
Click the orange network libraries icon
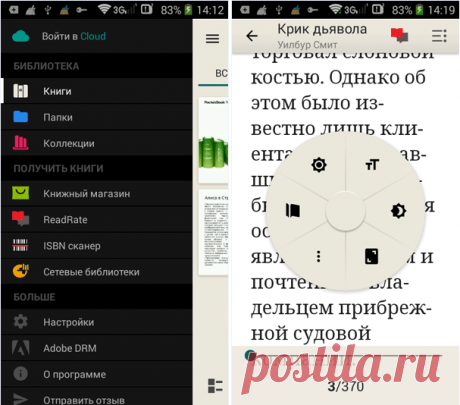pos(21,271)
